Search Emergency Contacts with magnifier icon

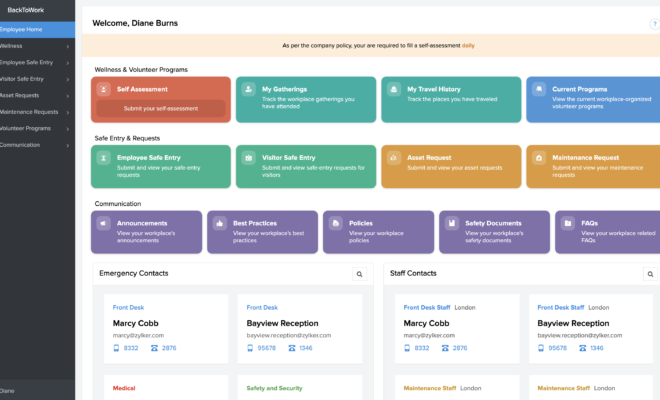pyautogui.click(x=359, y=274)
